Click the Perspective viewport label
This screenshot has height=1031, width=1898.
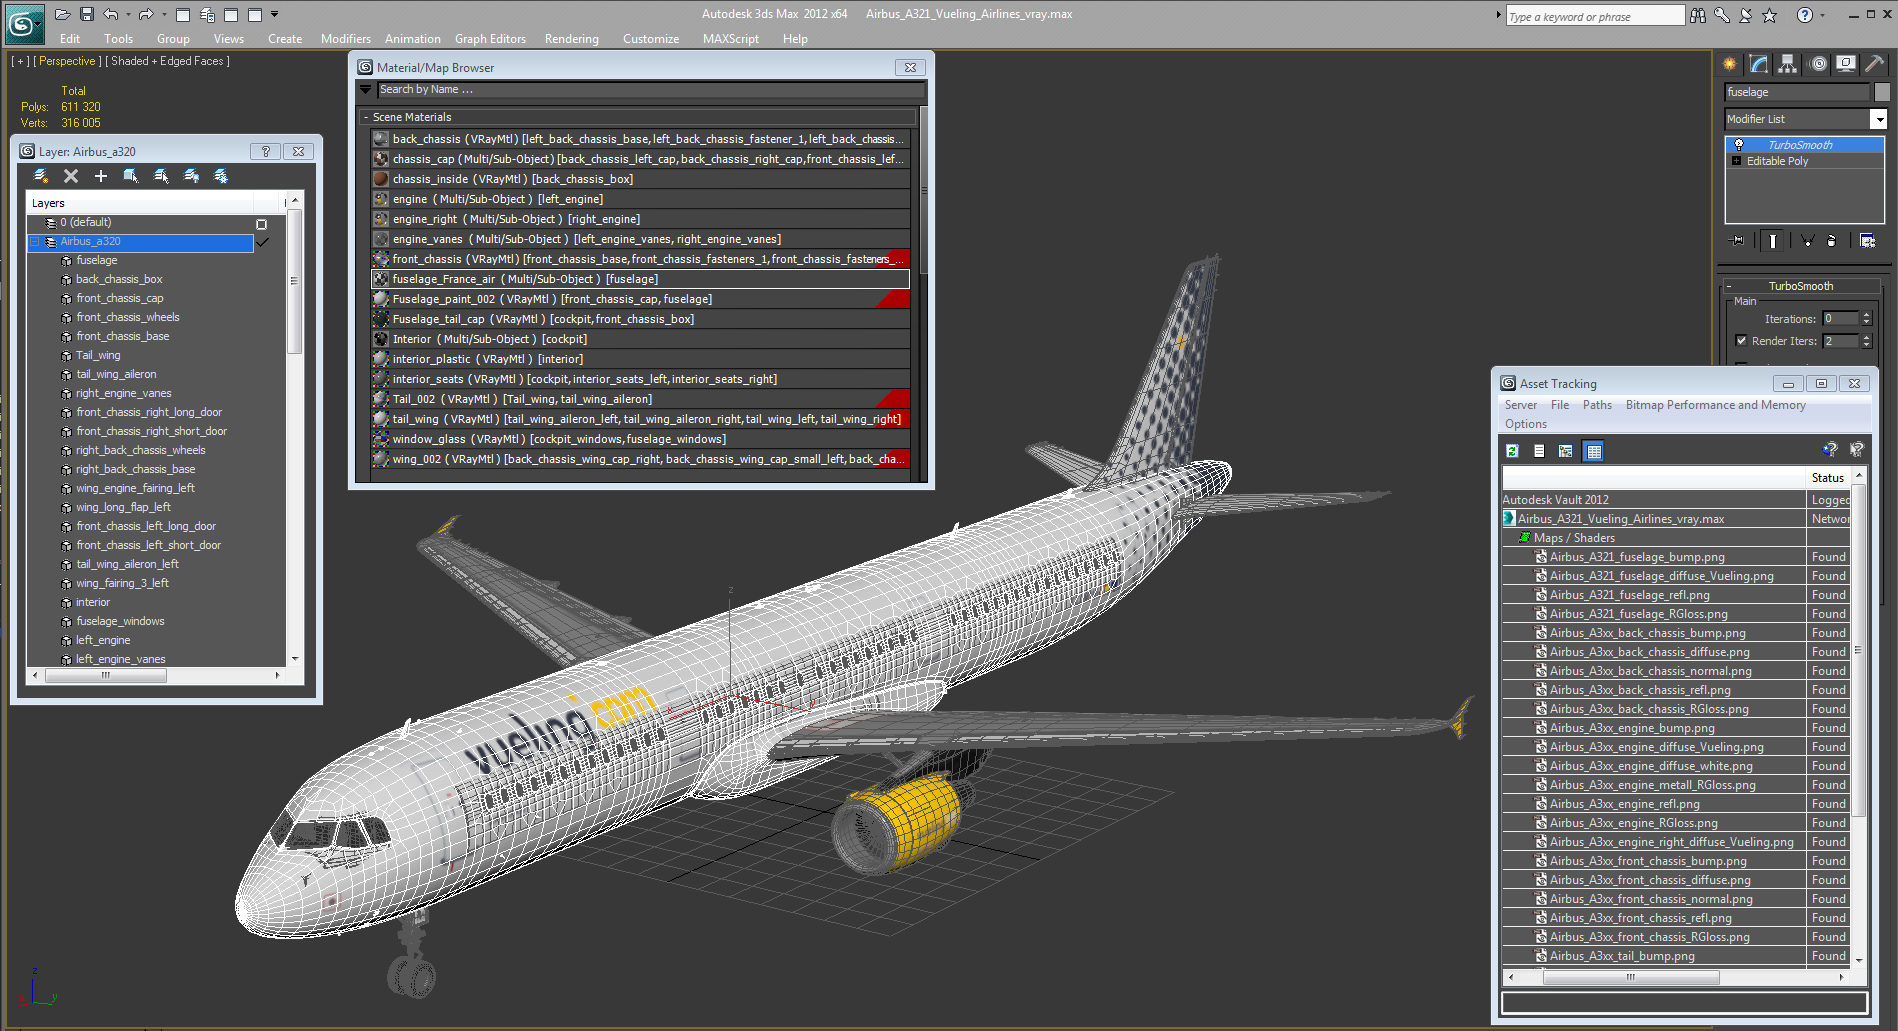[x=67, y=61]
